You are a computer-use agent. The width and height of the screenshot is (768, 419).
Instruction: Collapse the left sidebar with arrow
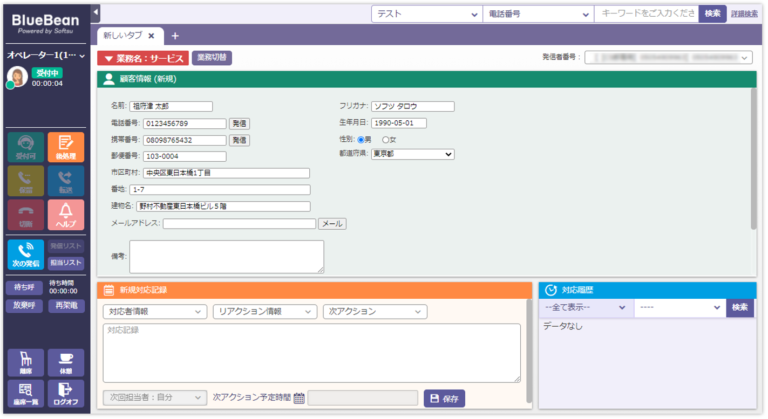(95, 11)
